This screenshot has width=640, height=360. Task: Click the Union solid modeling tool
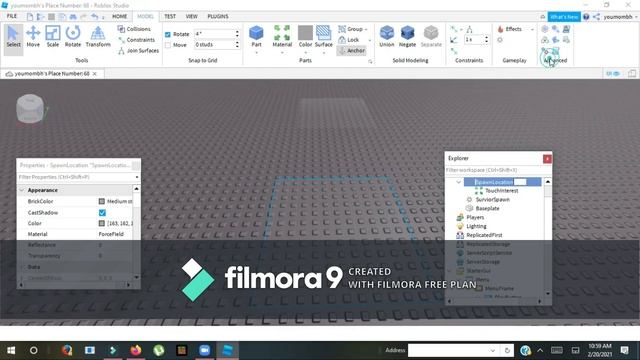[x=387, y=36]
